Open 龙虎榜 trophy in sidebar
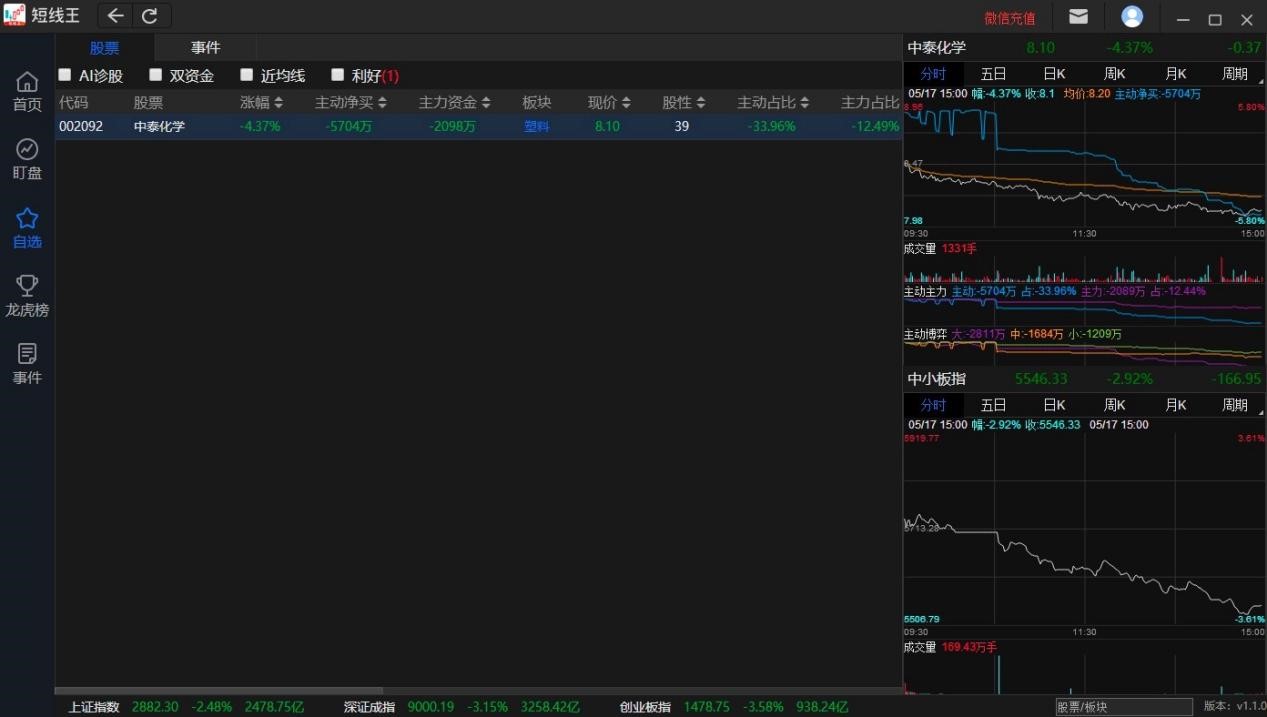The width and height of the screenshot is (1267, 717). [27, 297]
